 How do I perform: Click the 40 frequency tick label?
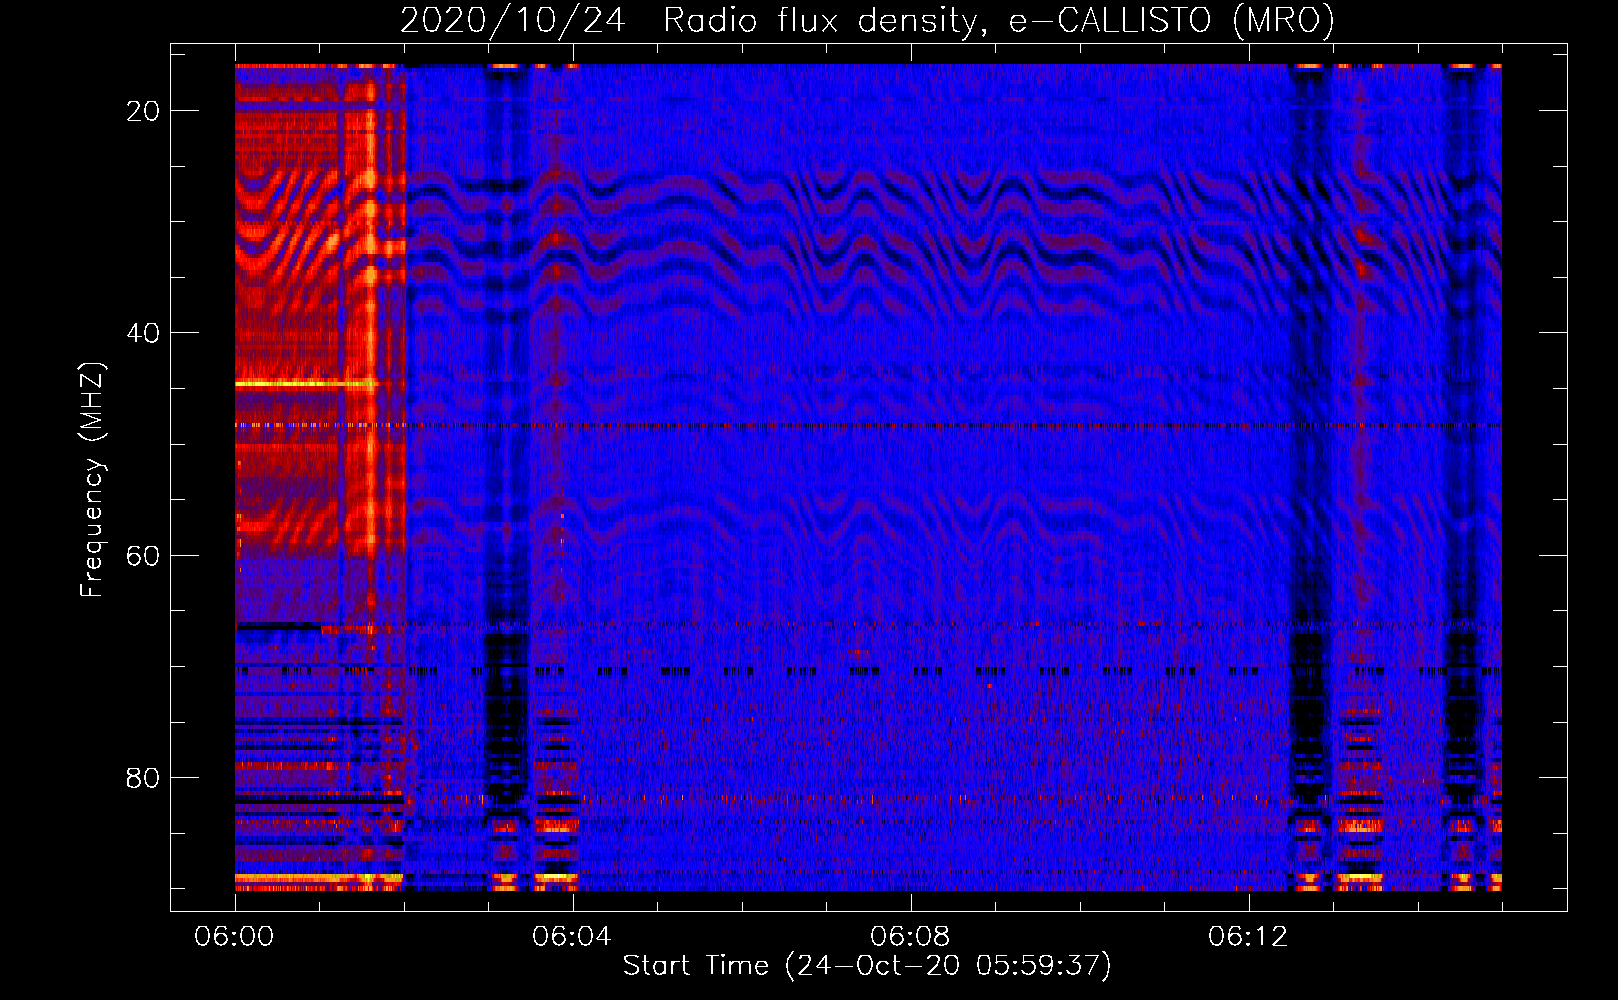click(x=143, y=333)
